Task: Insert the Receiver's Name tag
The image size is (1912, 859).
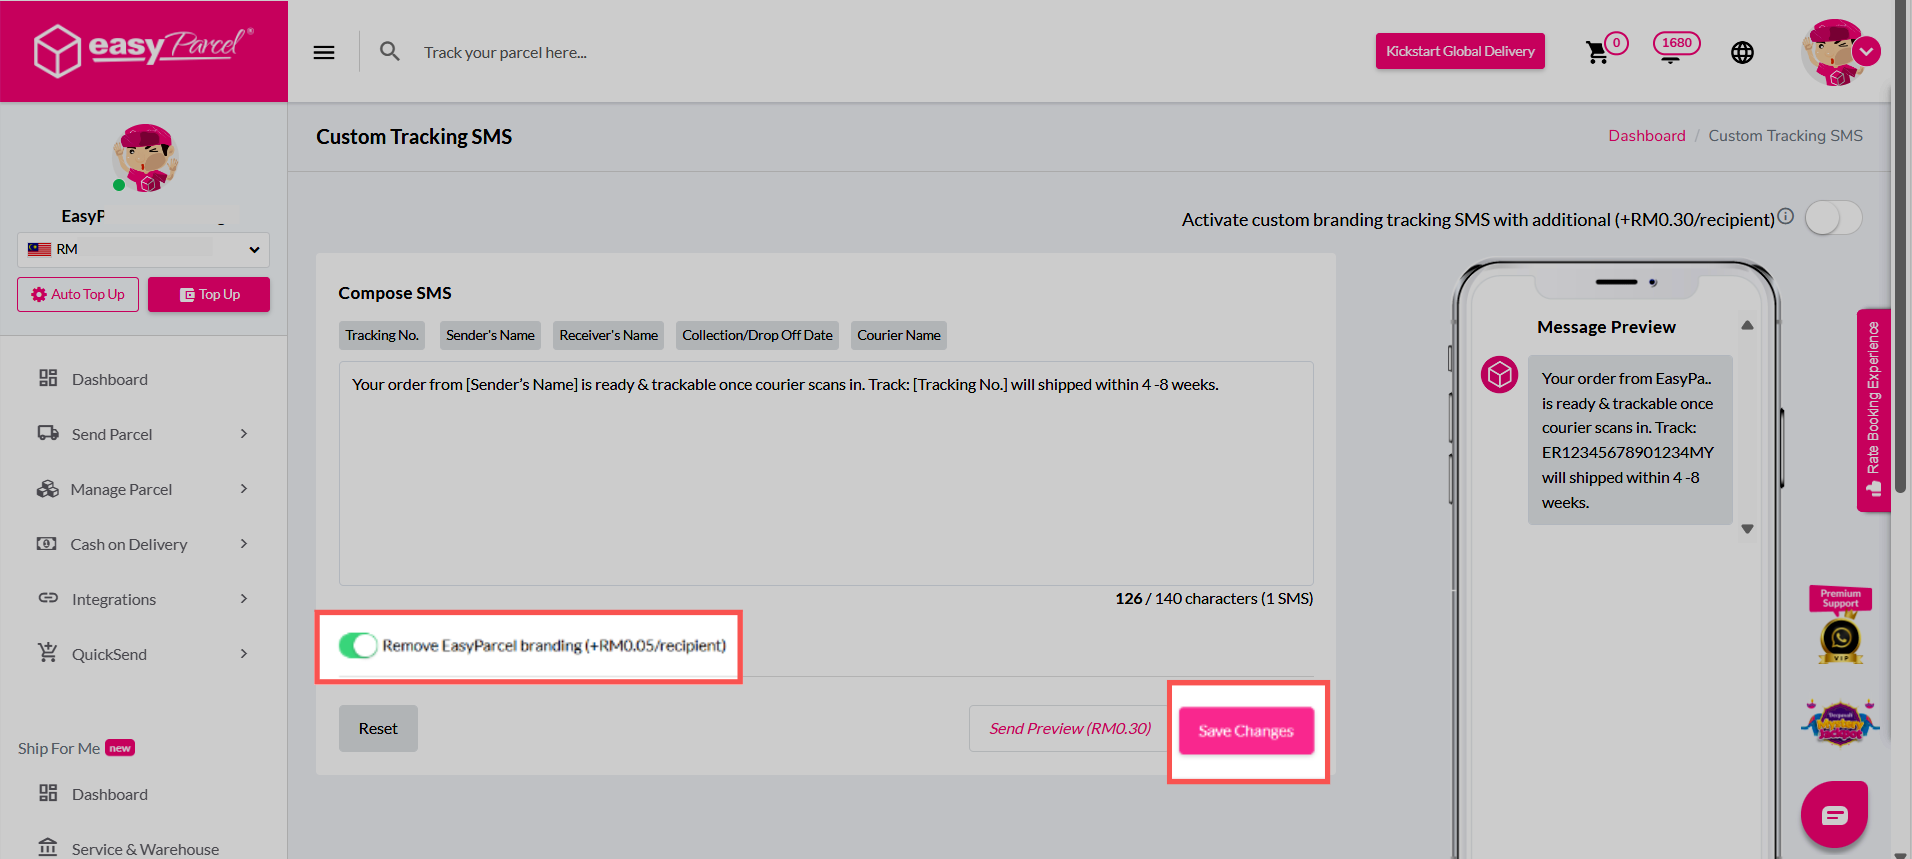Action: pyautogui.click(x=608, y=335)
